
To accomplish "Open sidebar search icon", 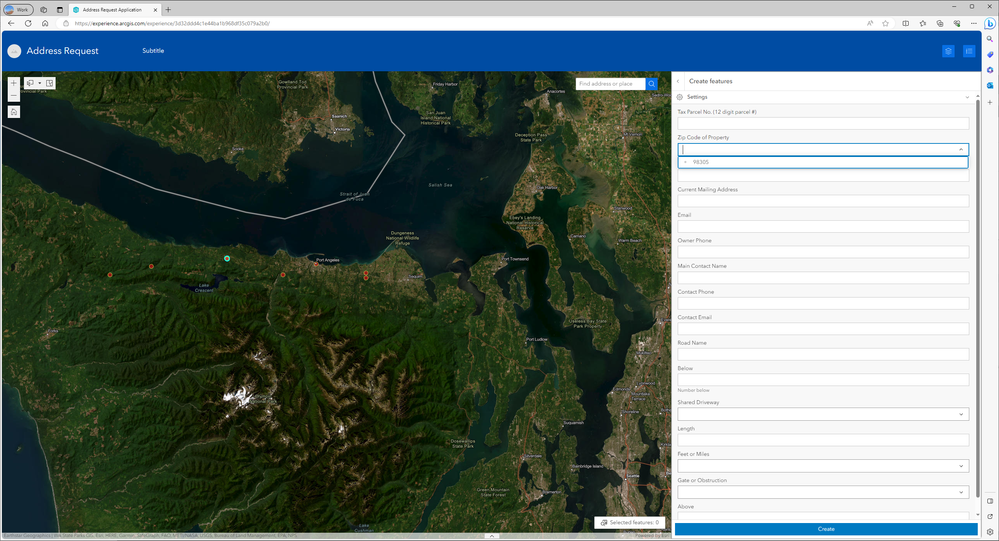I will click(989, 39).
